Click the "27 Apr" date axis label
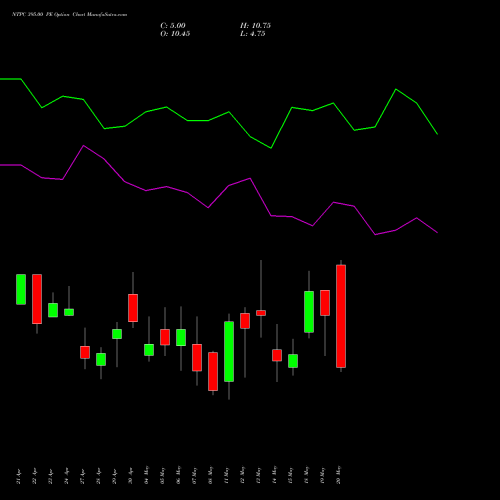 tap(83, 476)
